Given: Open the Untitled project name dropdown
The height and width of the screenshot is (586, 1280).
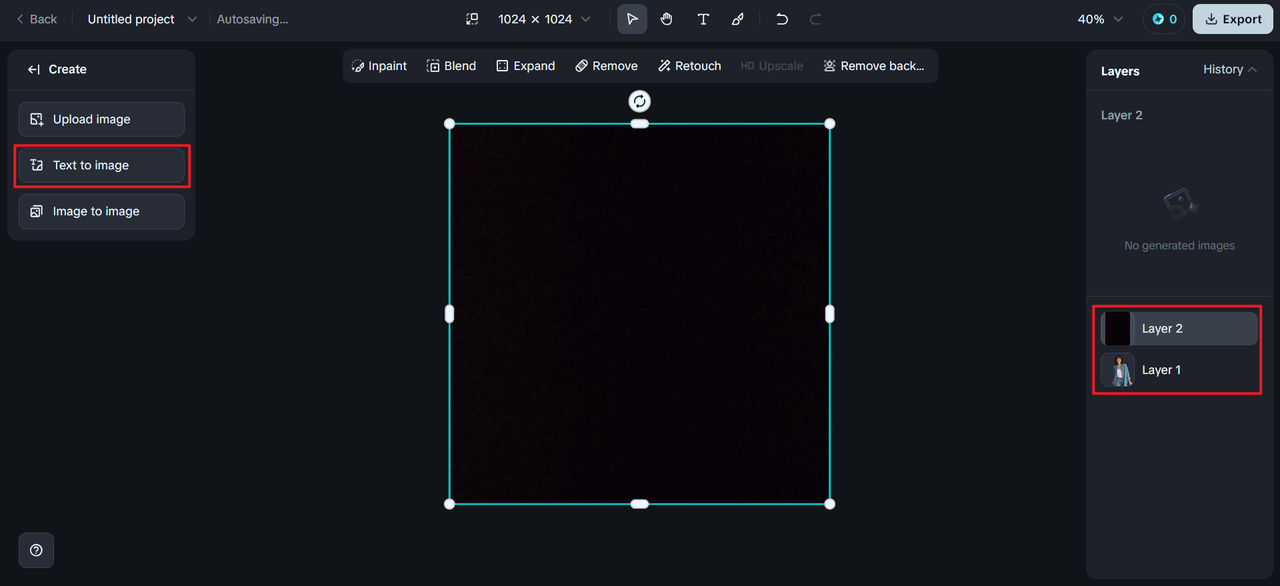Looking at the screenshot, I should point(142,19).
